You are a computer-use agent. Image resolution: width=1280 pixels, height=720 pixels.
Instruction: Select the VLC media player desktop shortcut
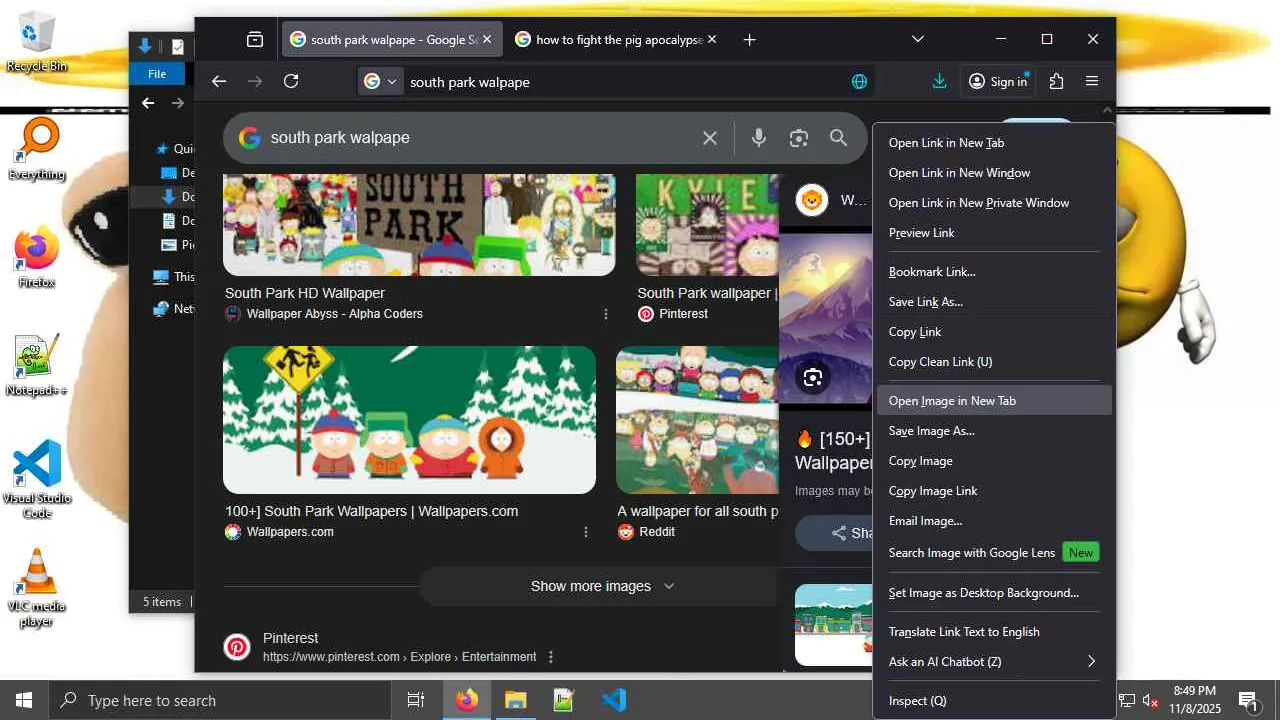pos(37,588)
